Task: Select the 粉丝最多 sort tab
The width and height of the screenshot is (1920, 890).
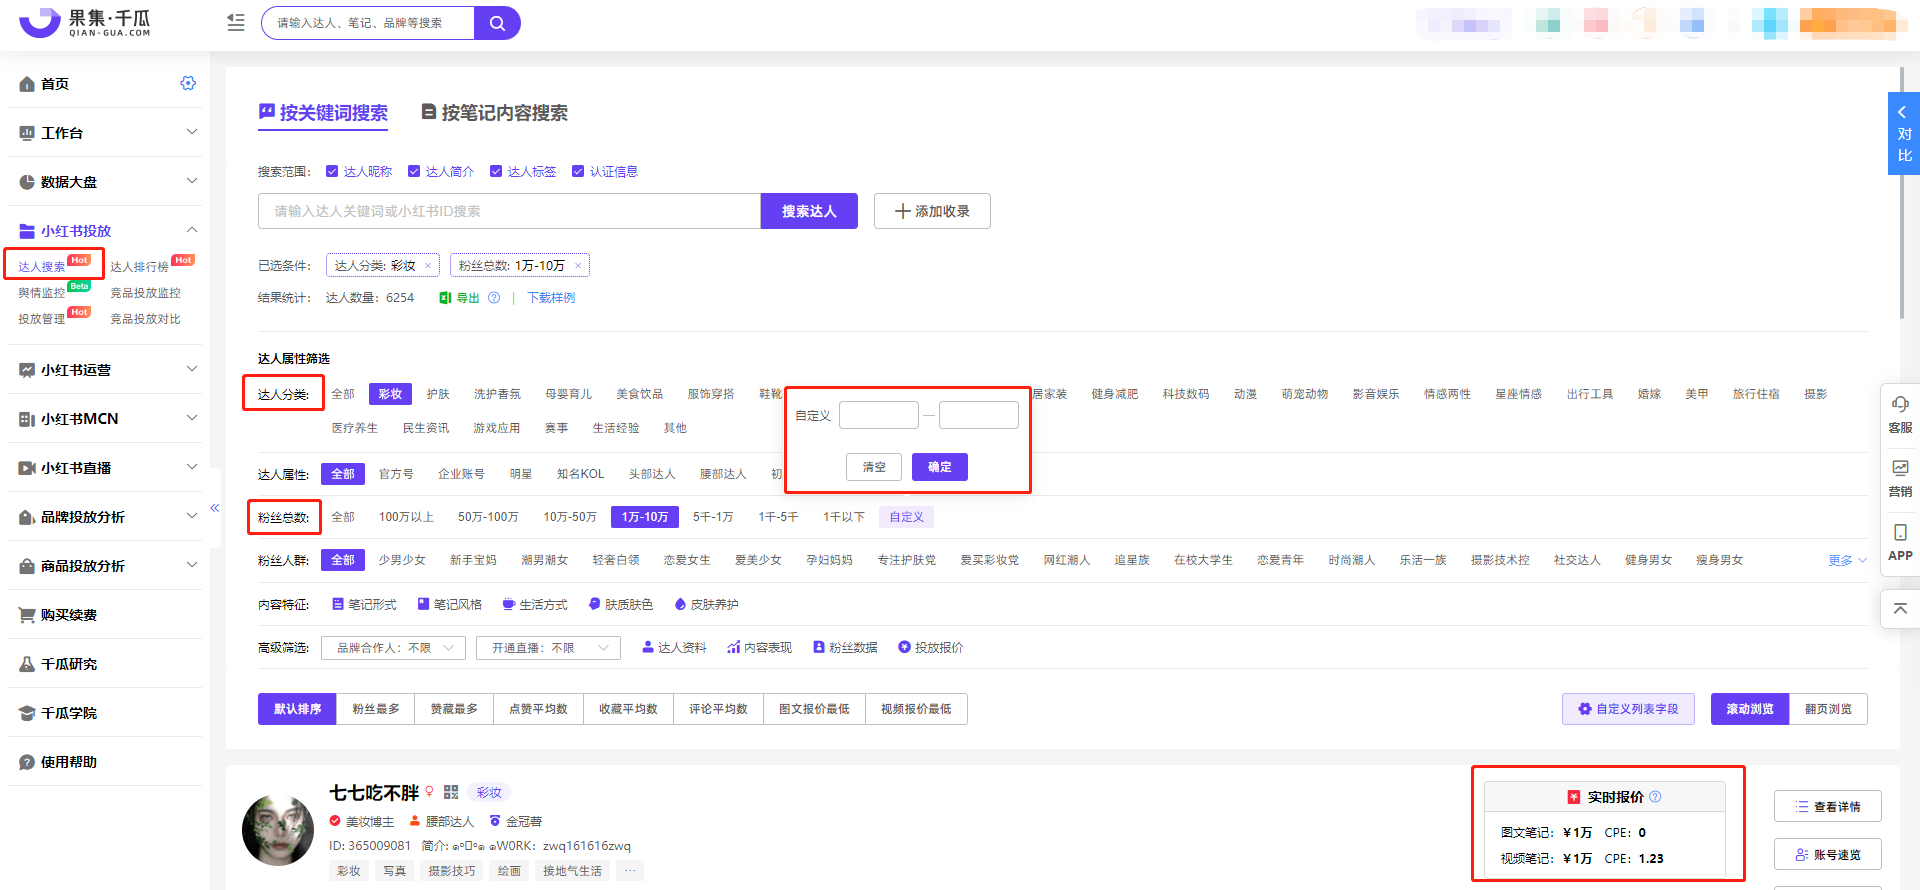Action: [x=376, y=709]
